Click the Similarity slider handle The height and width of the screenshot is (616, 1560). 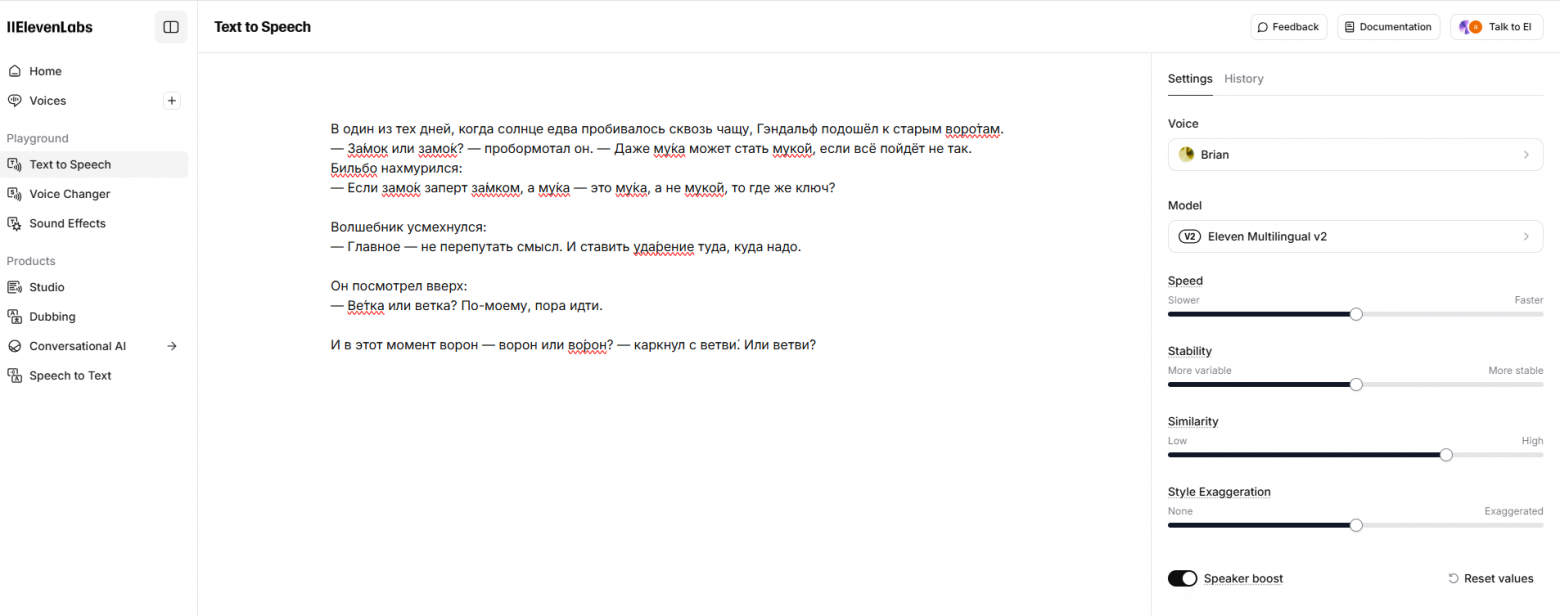1446,455
